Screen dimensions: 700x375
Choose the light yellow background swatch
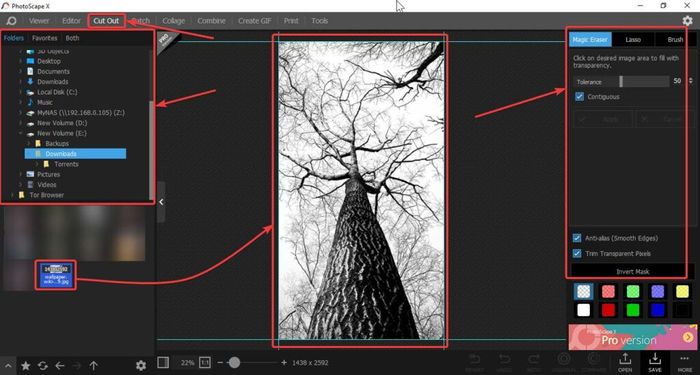pyautogui.click(x=682, y=292)
